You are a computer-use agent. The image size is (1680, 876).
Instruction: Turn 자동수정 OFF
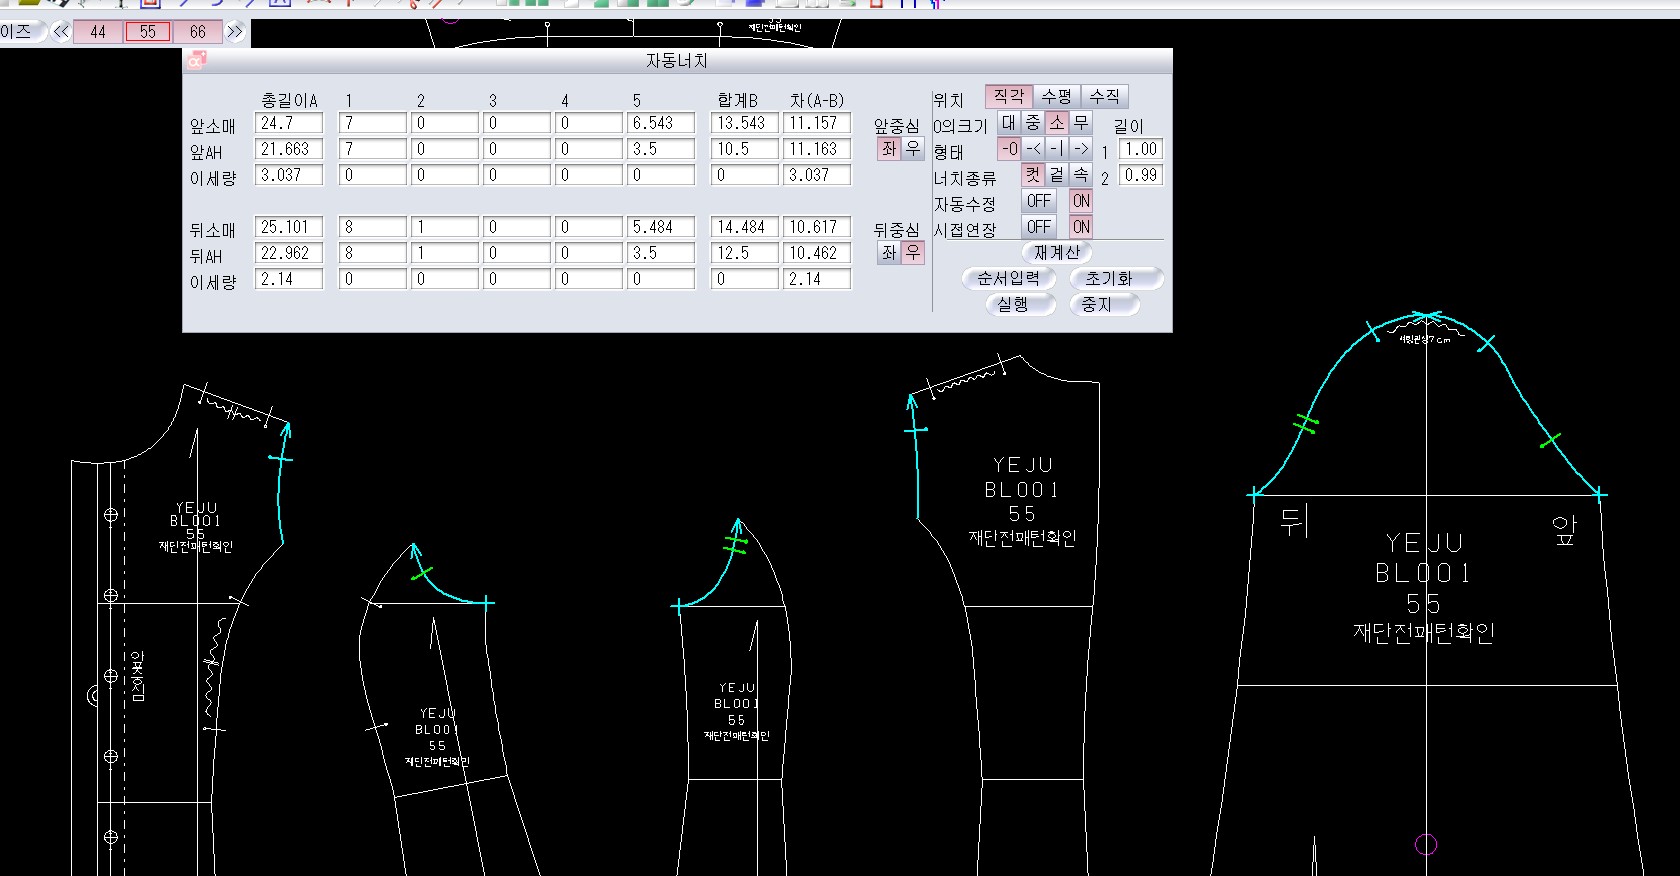click(x=1039, y=201)
